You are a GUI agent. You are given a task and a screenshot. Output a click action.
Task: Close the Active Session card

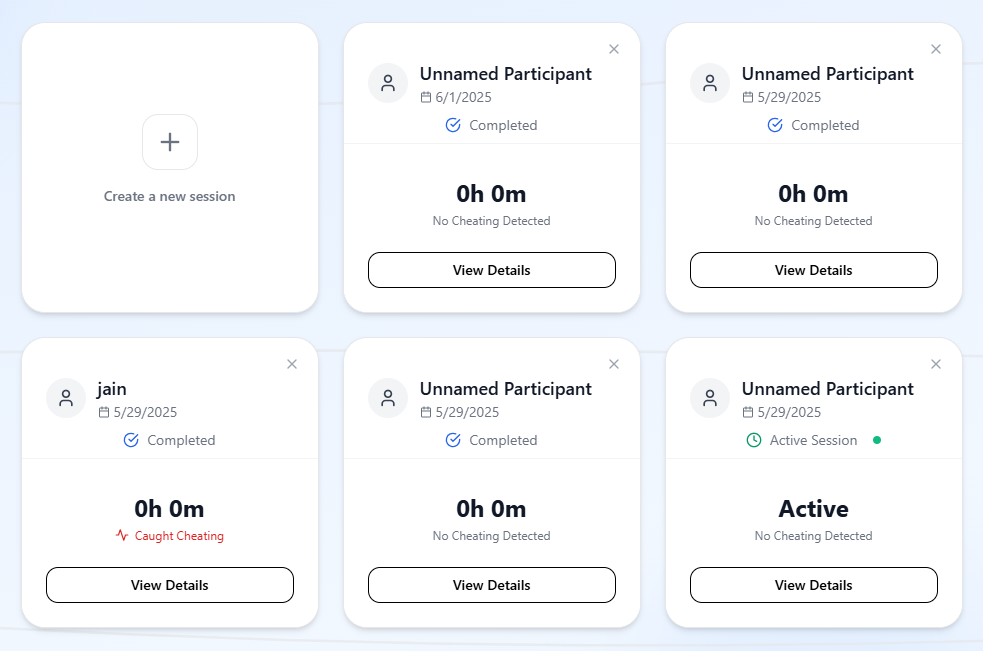point(936,364)
